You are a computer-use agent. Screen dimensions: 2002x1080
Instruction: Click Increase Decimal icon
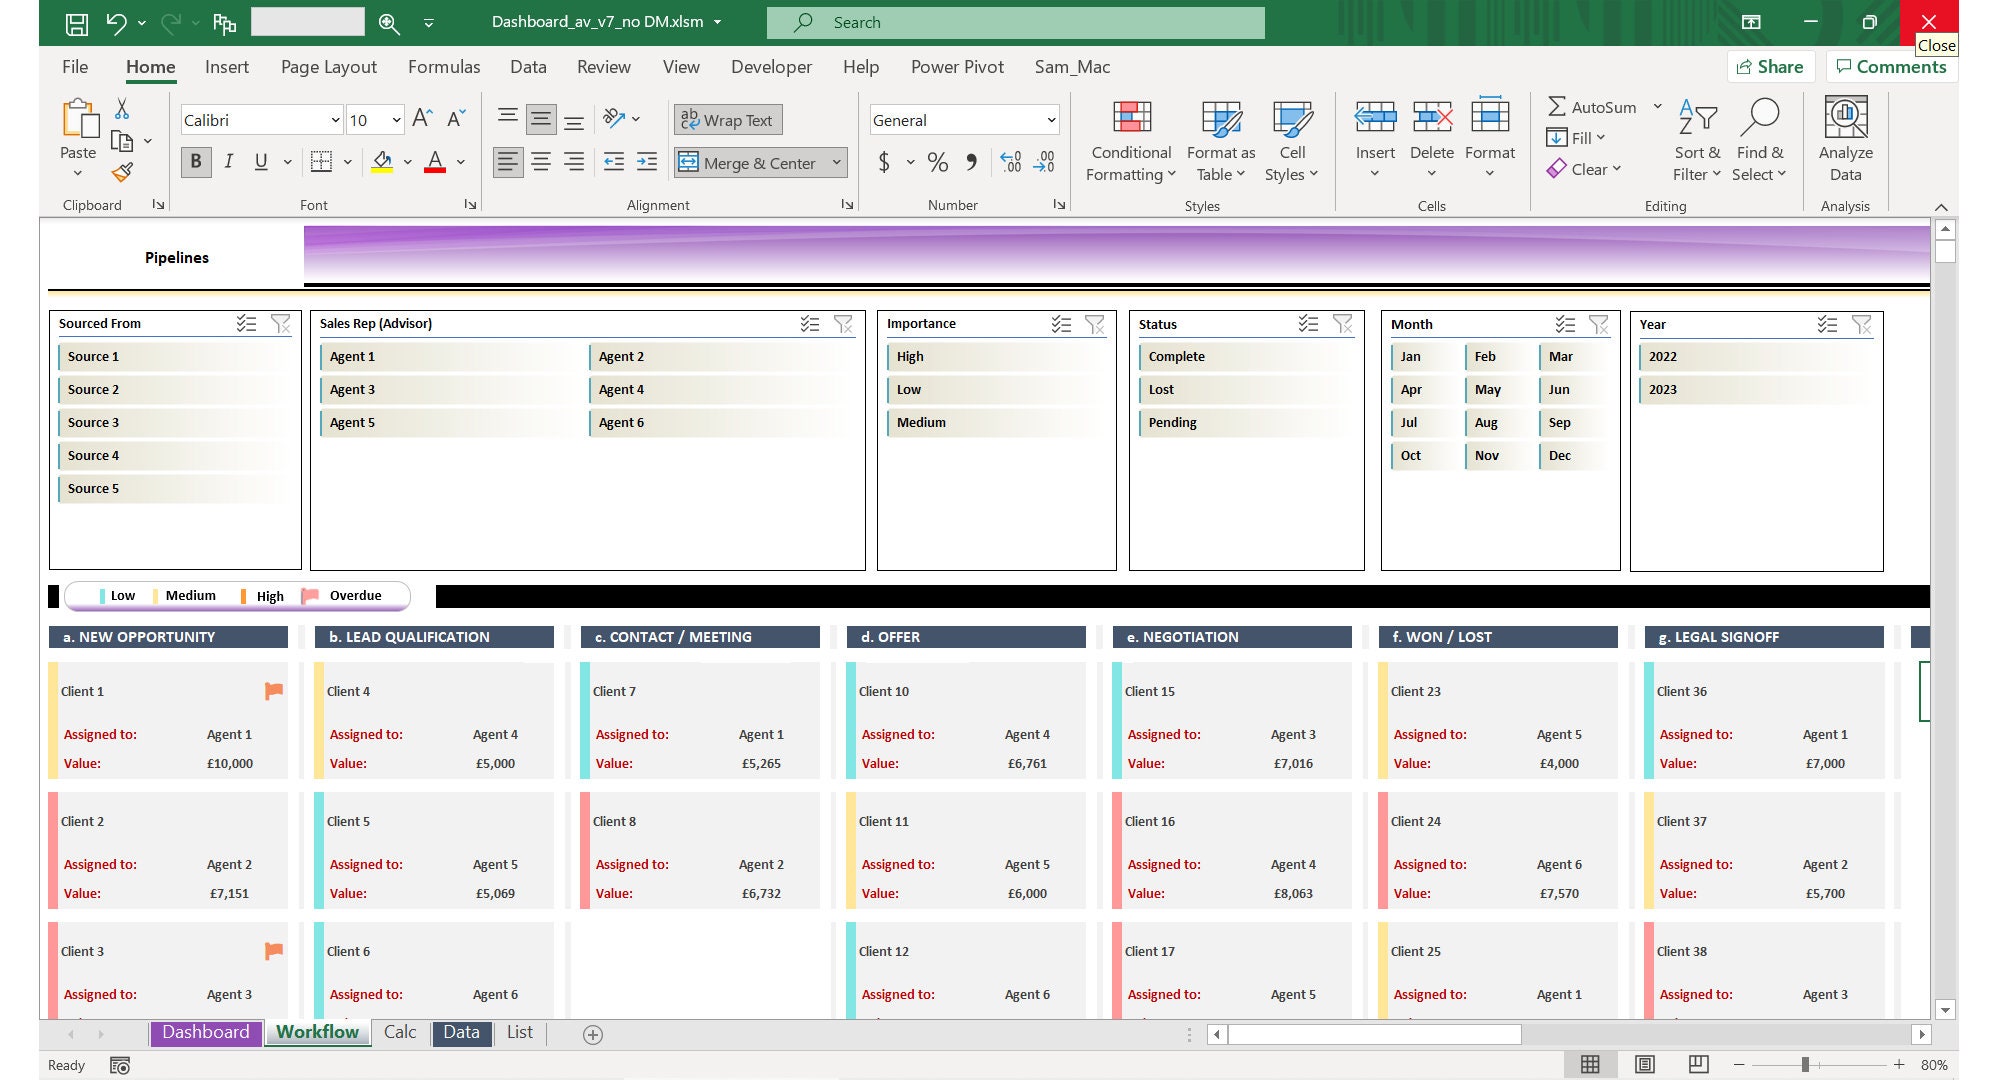1011,162
